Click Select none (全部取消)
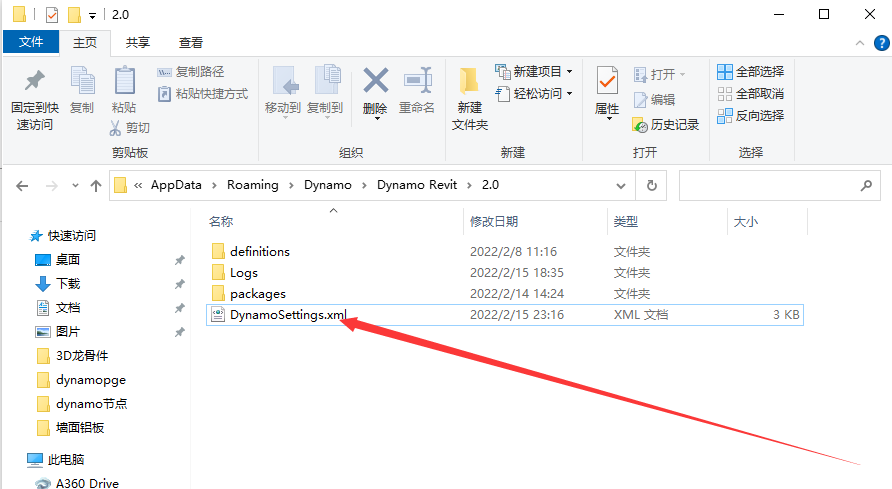 [750, 94]
